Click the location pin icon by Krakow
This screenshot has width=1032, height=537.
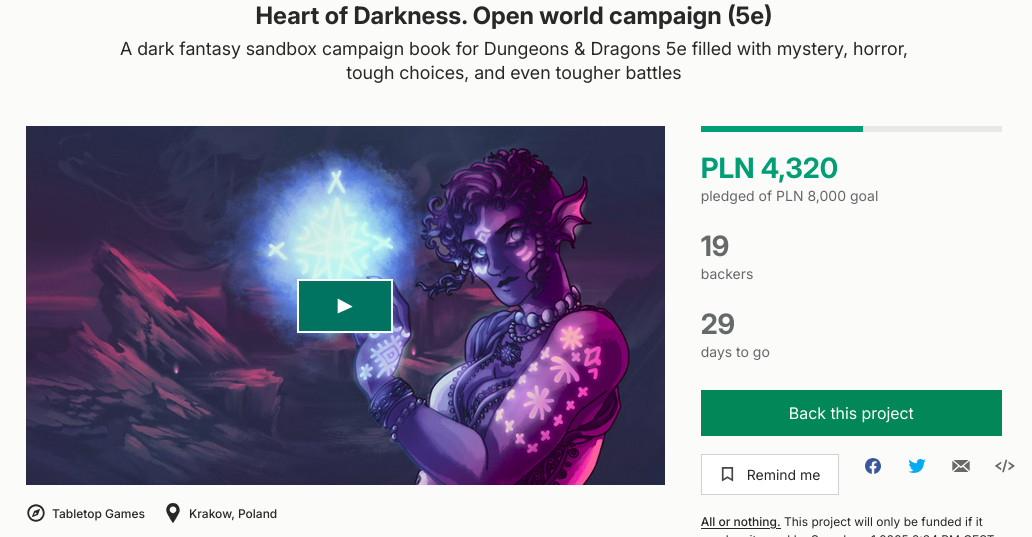172,513
